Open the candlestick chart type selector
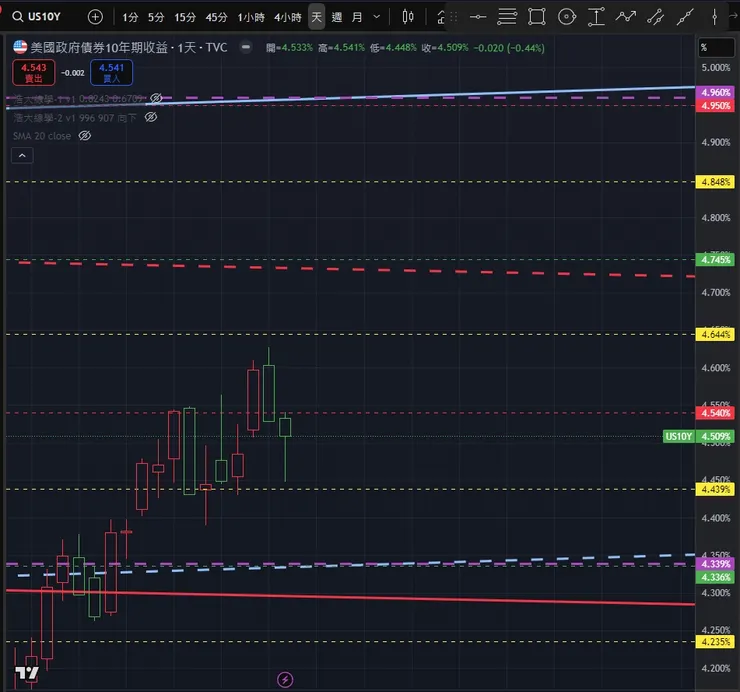Viewport: 740px width, 692px height. tap(407, 17)
